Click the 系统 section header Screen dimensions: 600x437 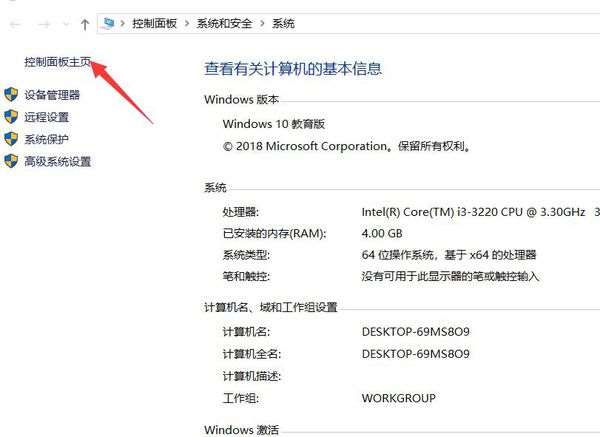tap(215, 188)
